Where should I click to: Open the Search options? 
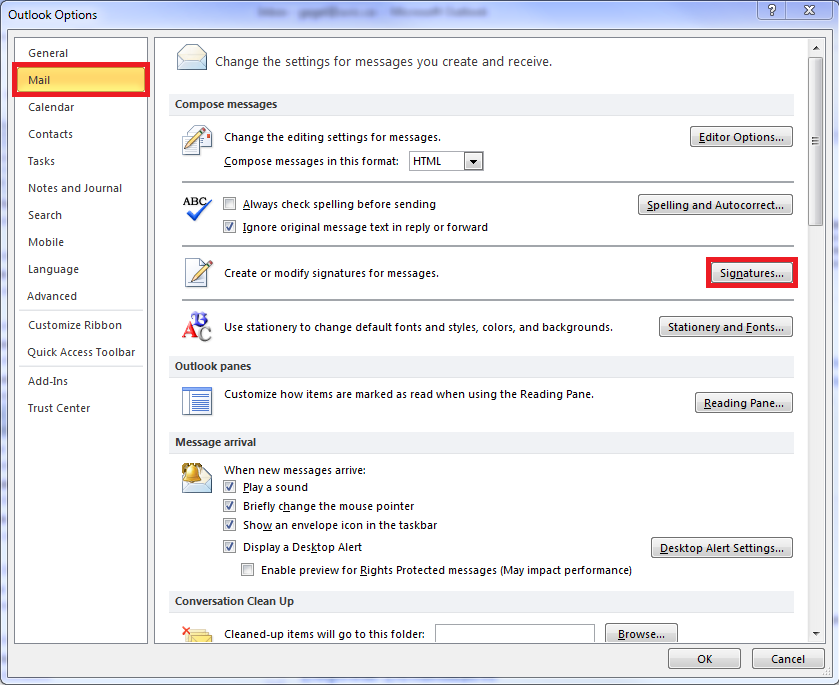pyautogui.click(x=81, y=215)
